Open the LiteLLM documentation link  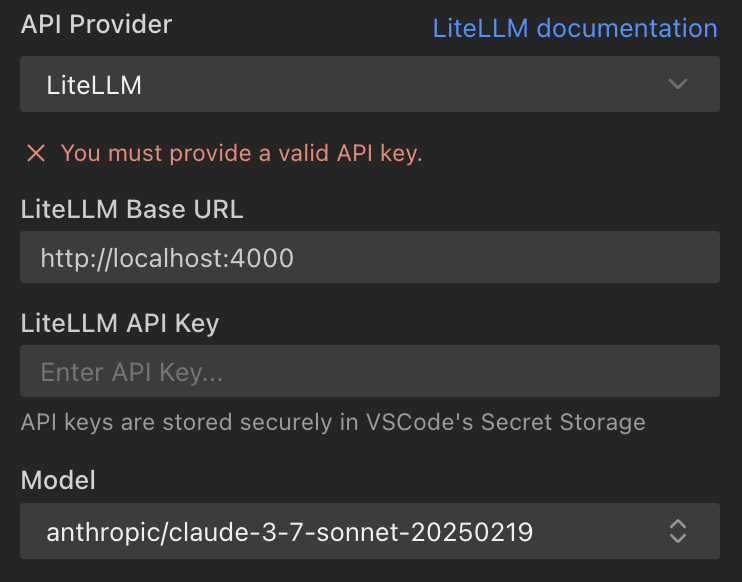tap(574, 28)
